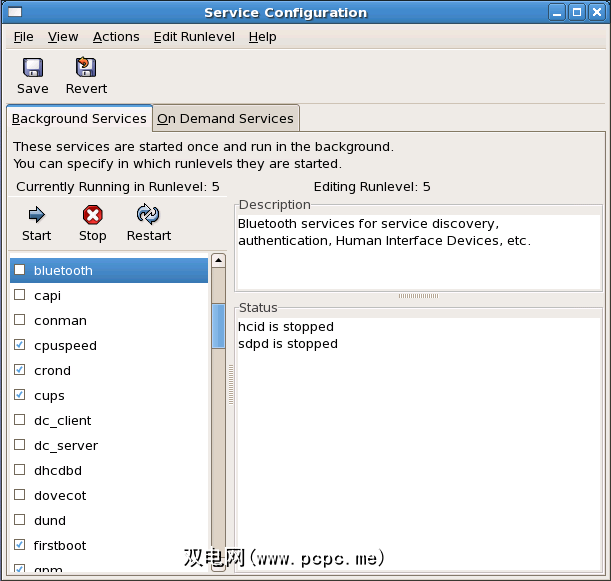Enable the bluetooth service checkbox
This screenshot has width=611, height=581.
(20, 270)
